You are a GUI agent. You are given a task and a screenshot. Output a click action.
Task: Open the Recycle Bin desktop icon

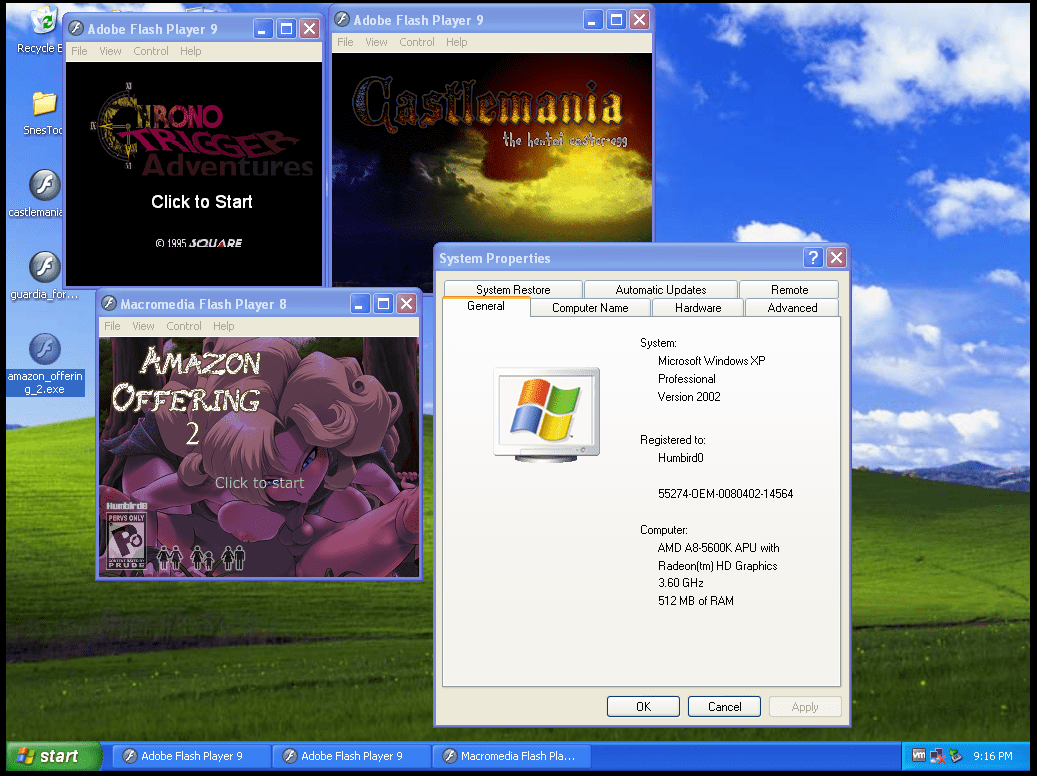point(42,22)
